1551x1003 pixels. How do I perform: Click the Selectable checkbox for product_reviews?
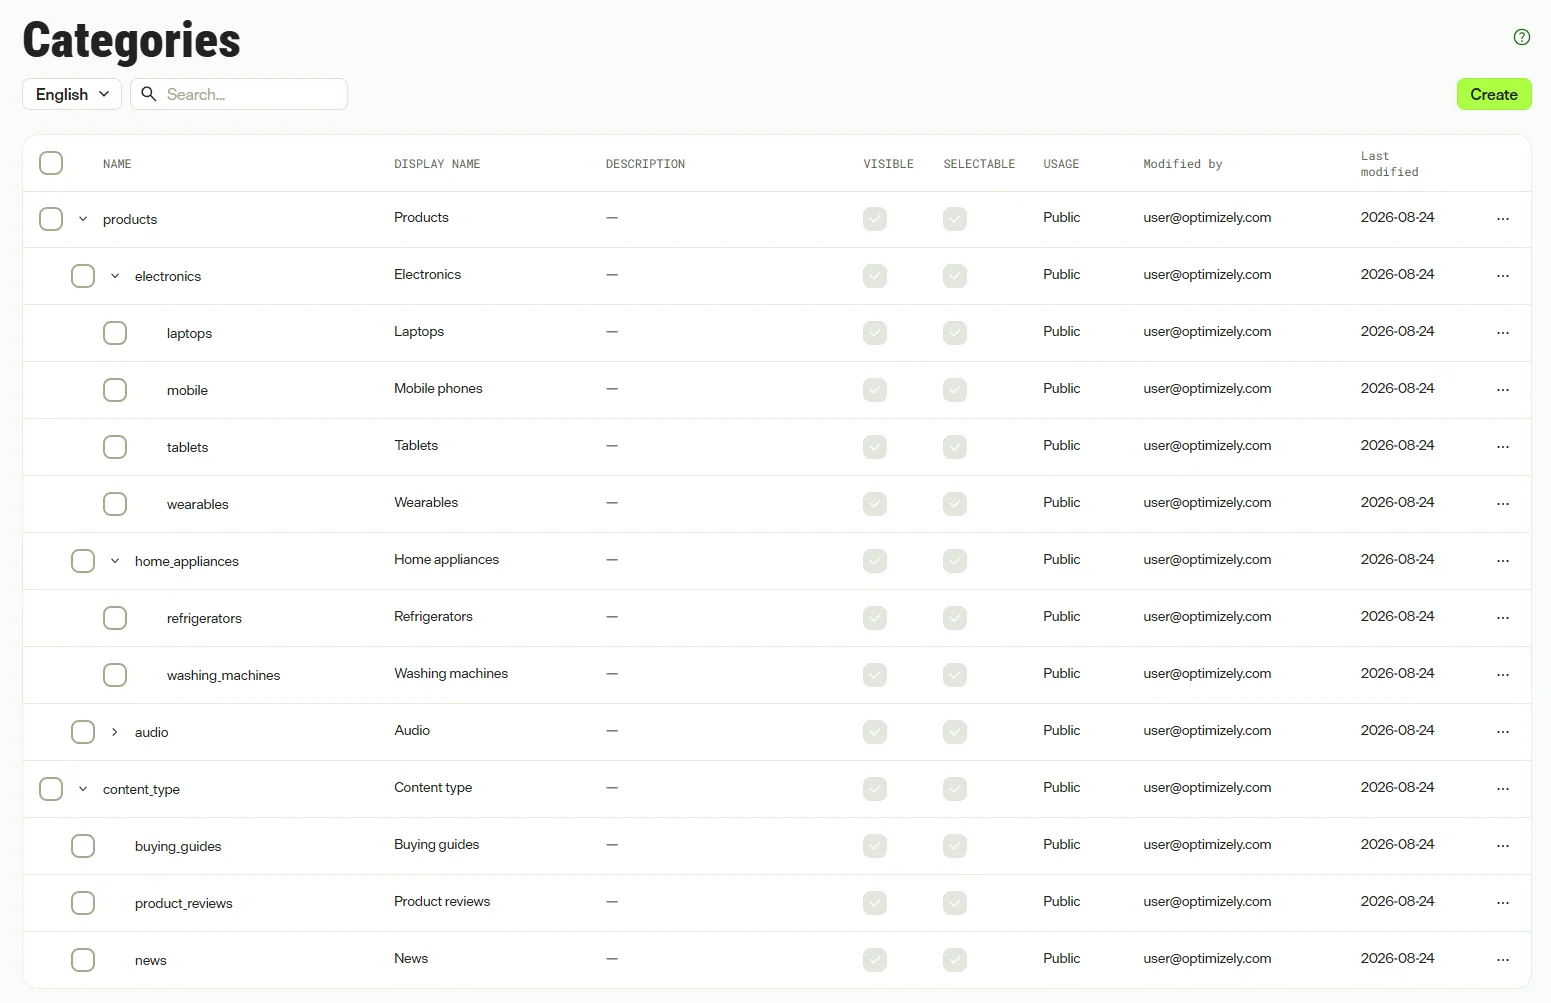[955, 903]
